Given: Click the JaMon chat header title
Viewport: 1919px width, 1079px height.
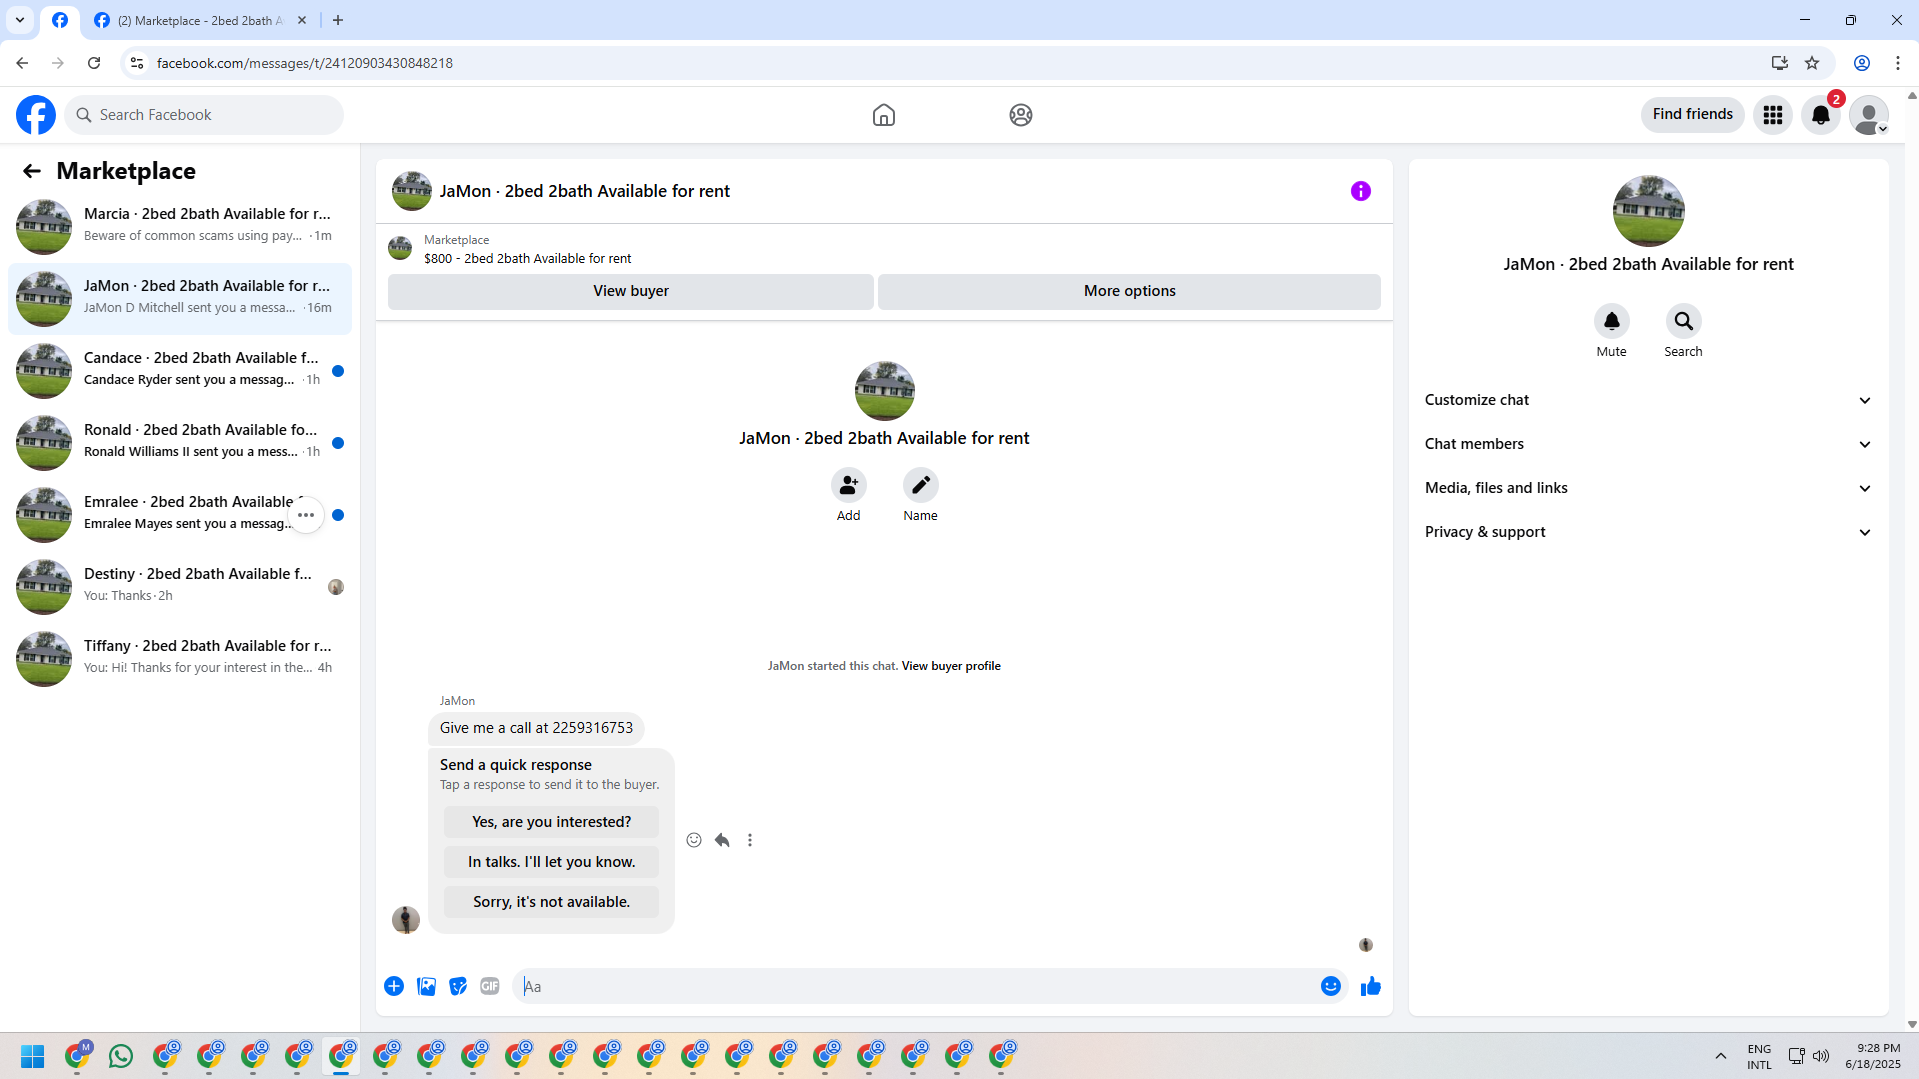Looking at the screenshot, I should point(585,191).
